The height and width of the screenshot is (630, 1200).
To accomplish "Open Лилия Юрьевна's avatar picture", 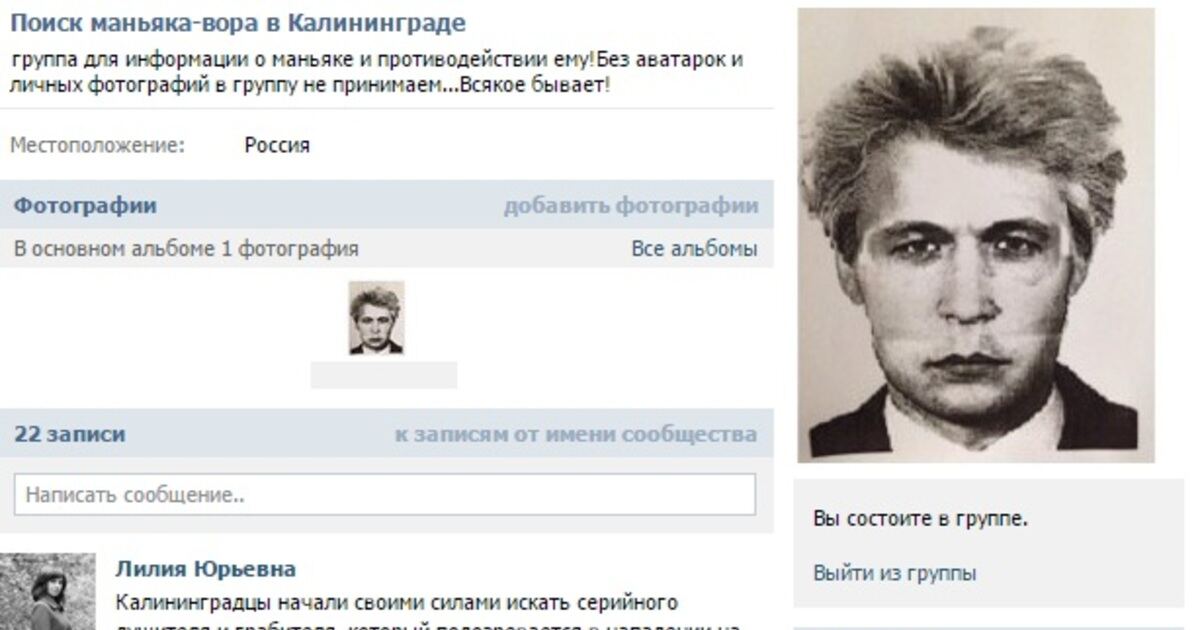I will coord(48,591).
